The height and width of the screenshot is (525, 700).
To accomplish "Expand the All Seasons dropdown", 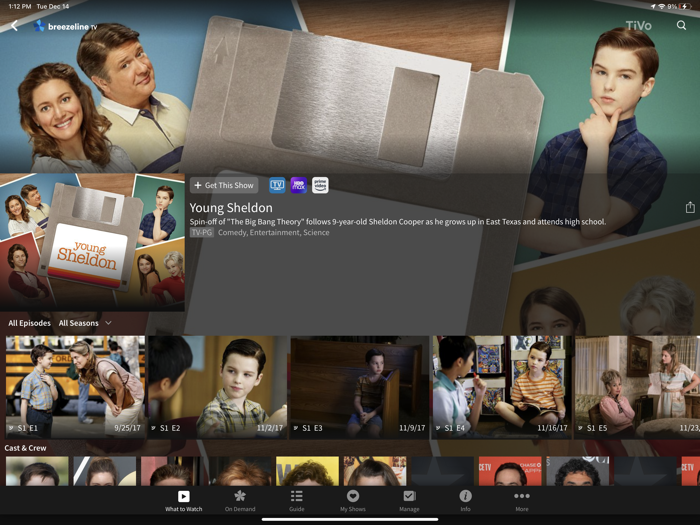I will tap(85, 323).
